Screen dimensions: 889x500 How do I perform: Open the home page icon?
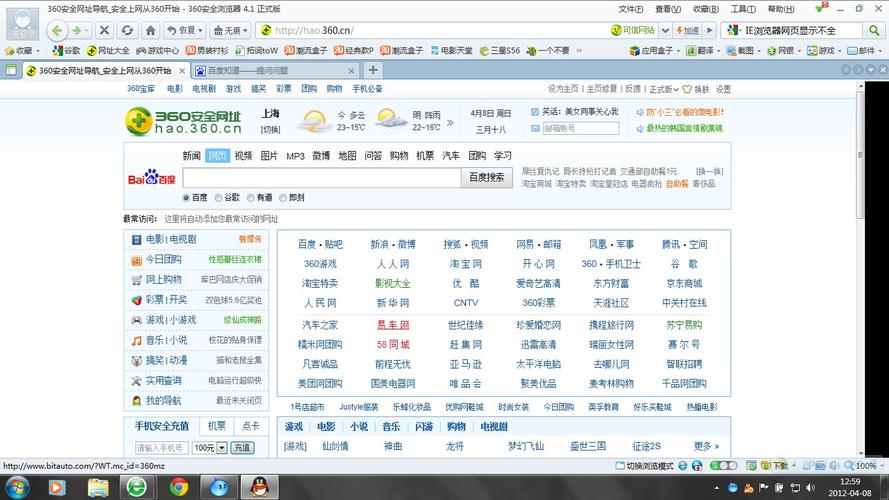[x=151, y=30]
